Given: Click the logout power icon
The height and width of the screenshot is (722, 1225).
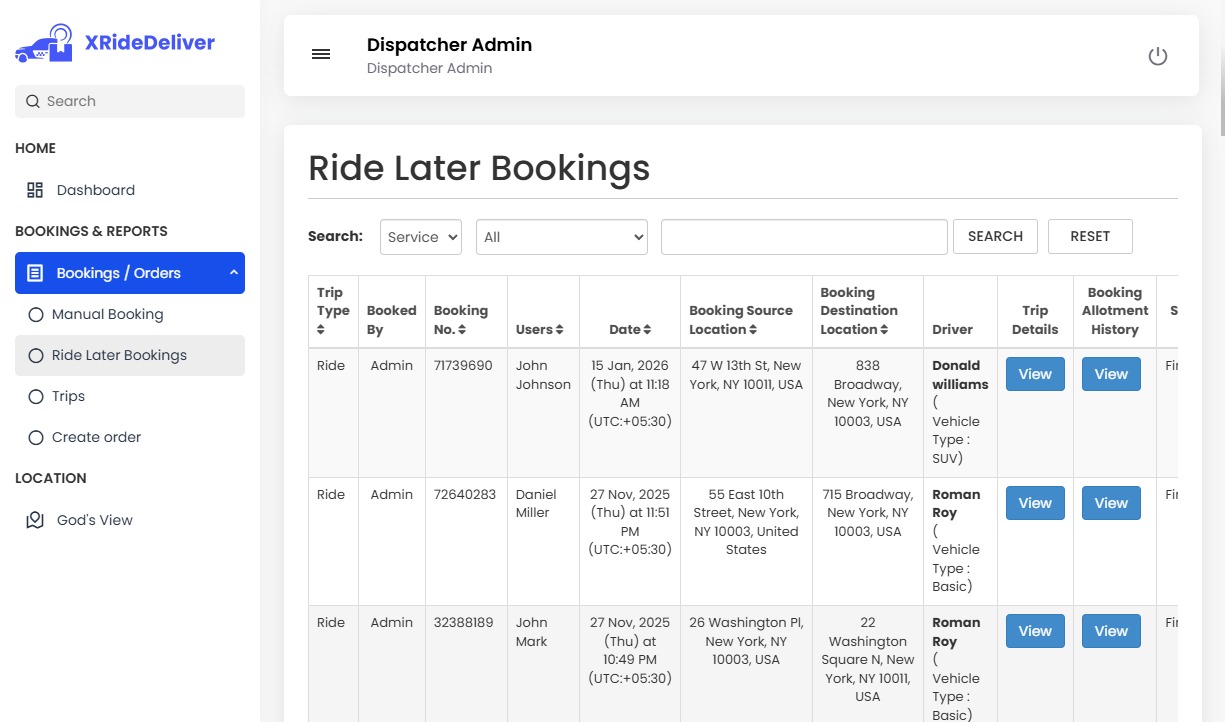Looking at the screenshot, I should pos(1158,56).
